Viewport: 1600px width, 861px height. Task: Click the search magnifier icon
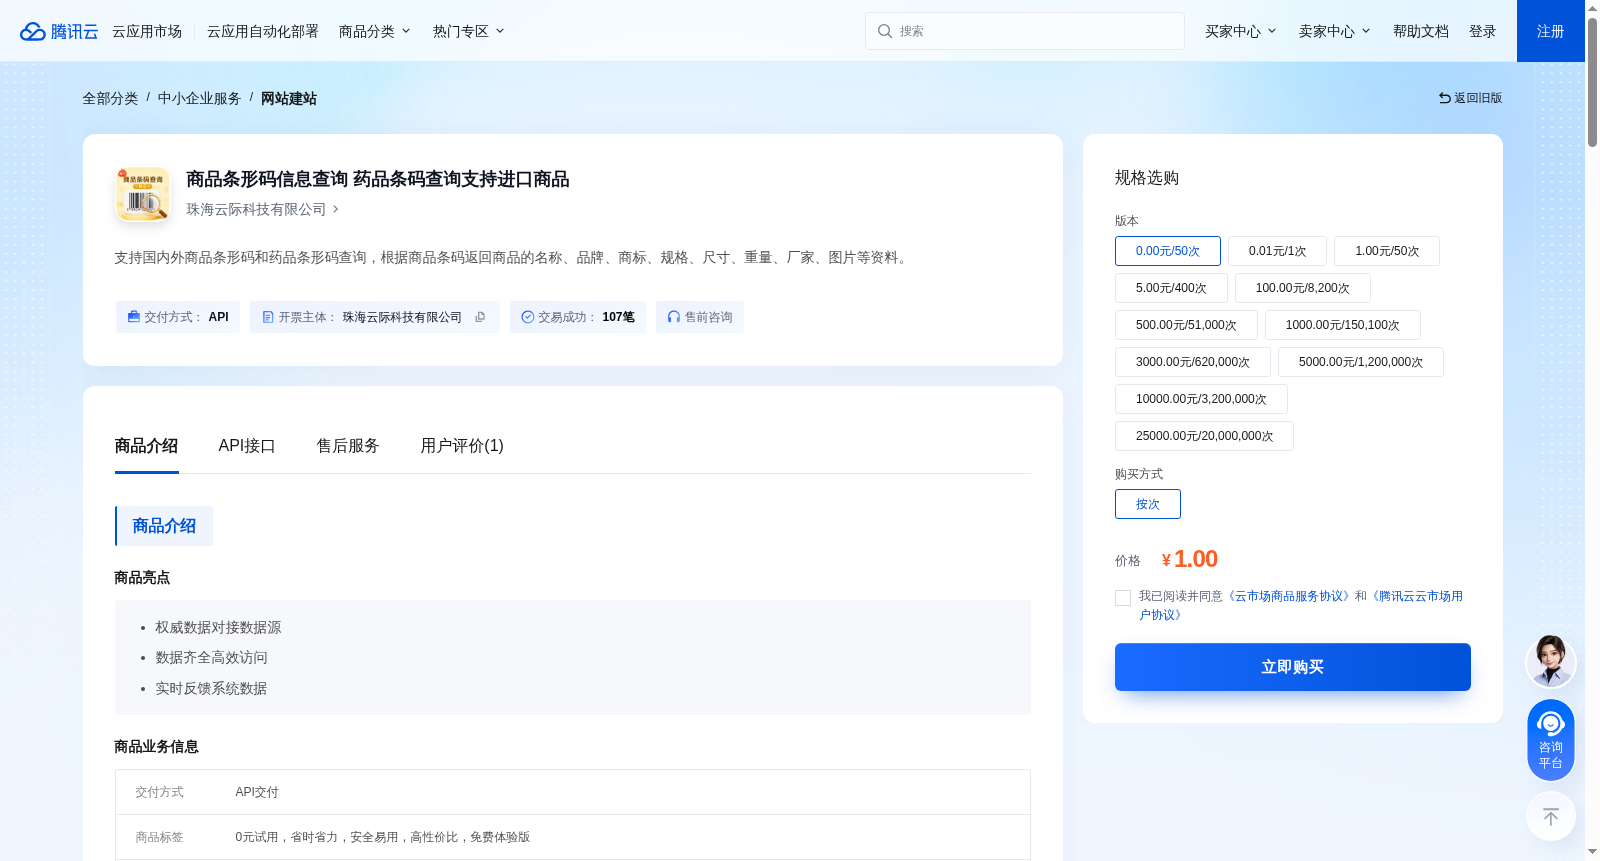885,31
